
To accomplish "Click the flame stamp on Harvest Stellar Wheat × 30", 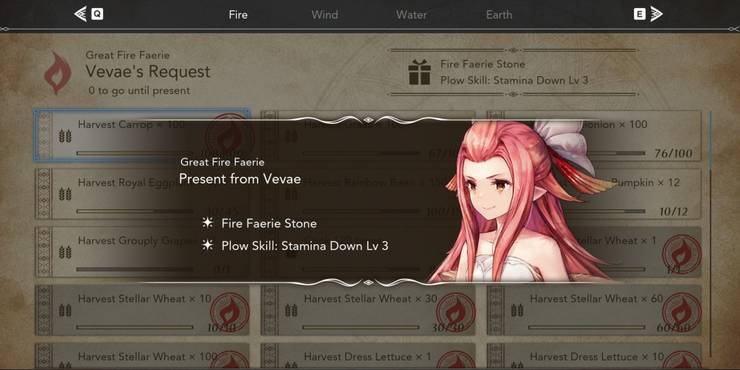I will pyautogui.click(x=455, y=311).
